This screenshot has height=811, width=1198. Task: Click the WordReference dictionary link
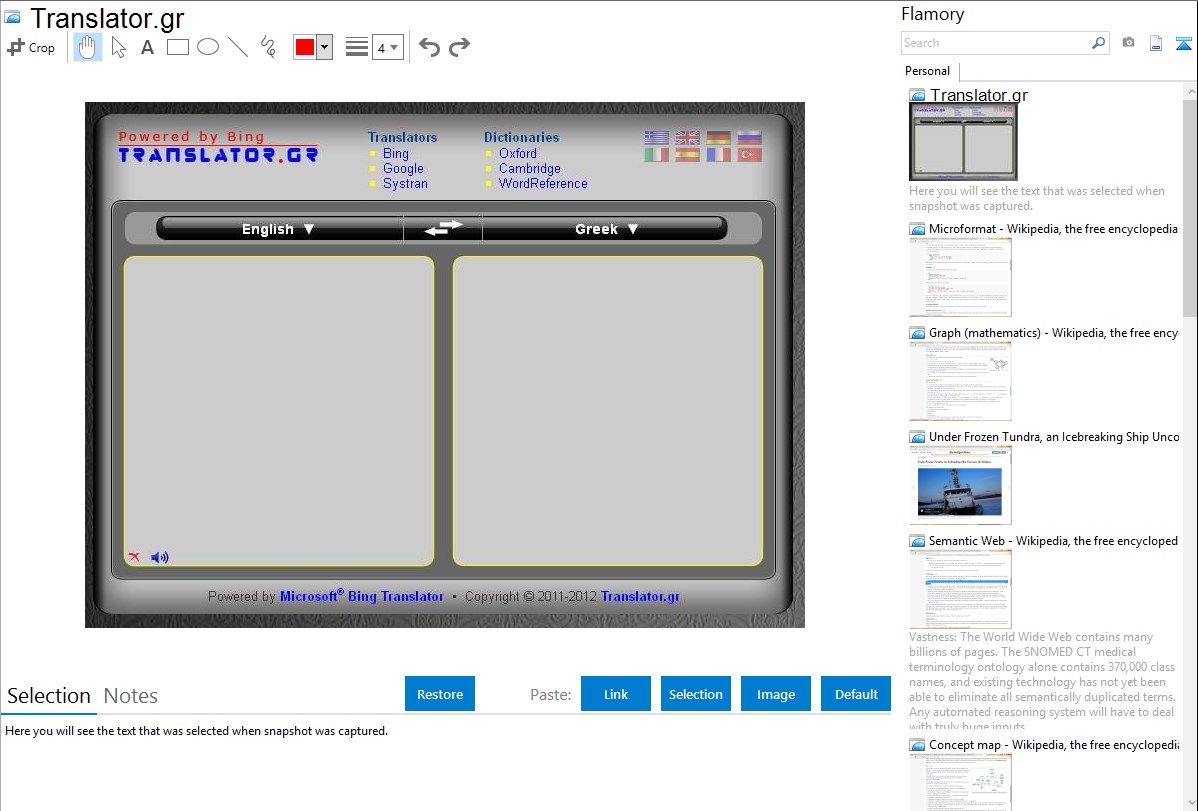(543, 183)
